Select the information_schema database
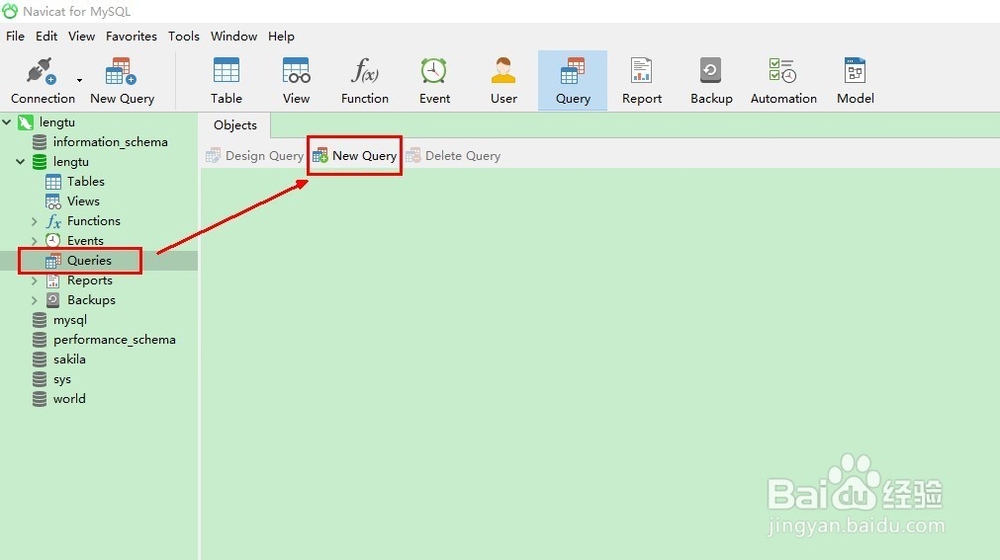1000x560 pixels. (x=110, y=142)
